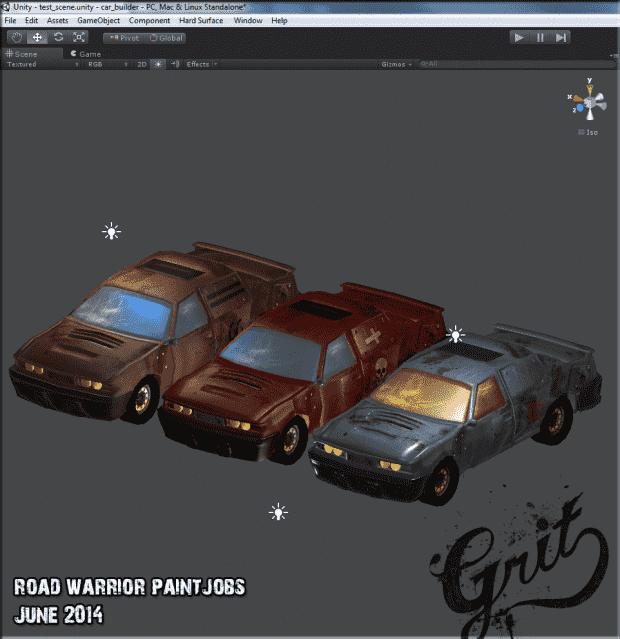Select the Hand tool in toolbar
This screenshot has height=639, width=620.
[16, 37]
